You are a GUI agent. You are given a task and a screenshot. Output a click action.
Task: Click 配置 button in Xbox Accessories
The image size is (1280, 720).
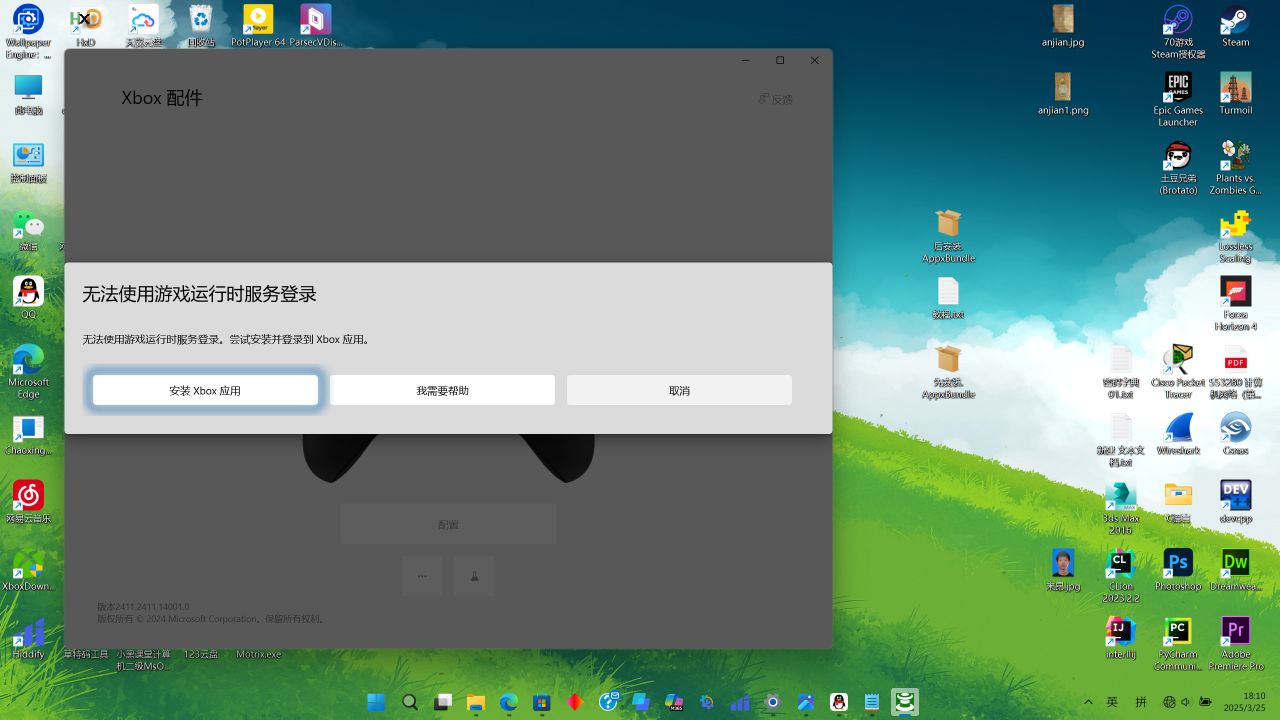tap(448, 524)
